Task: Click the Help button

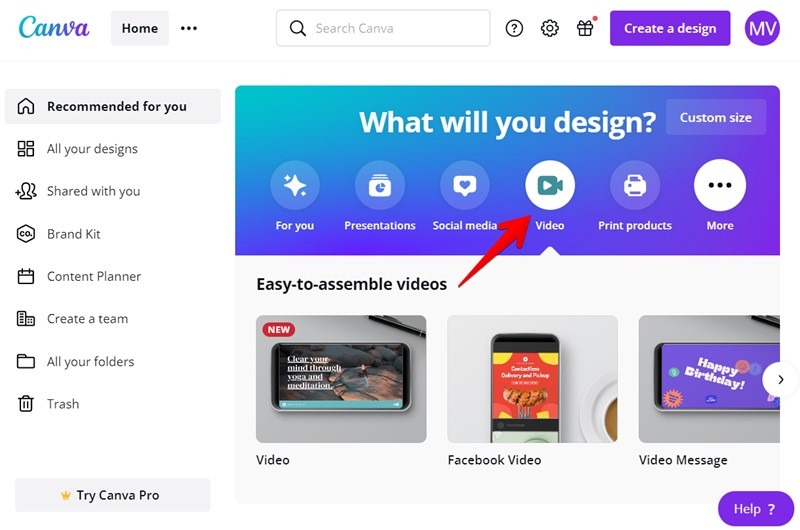Action: click(756, 509)
